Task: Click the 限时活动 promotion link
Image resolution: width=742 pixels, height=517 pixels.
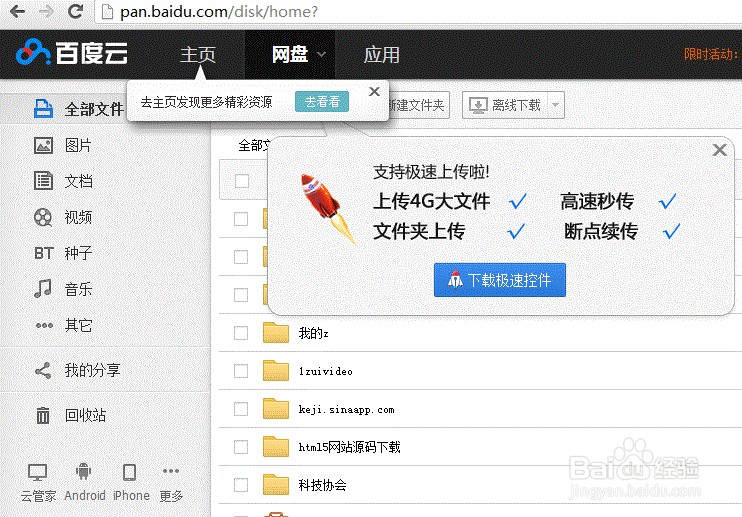Action: point(712,54)
